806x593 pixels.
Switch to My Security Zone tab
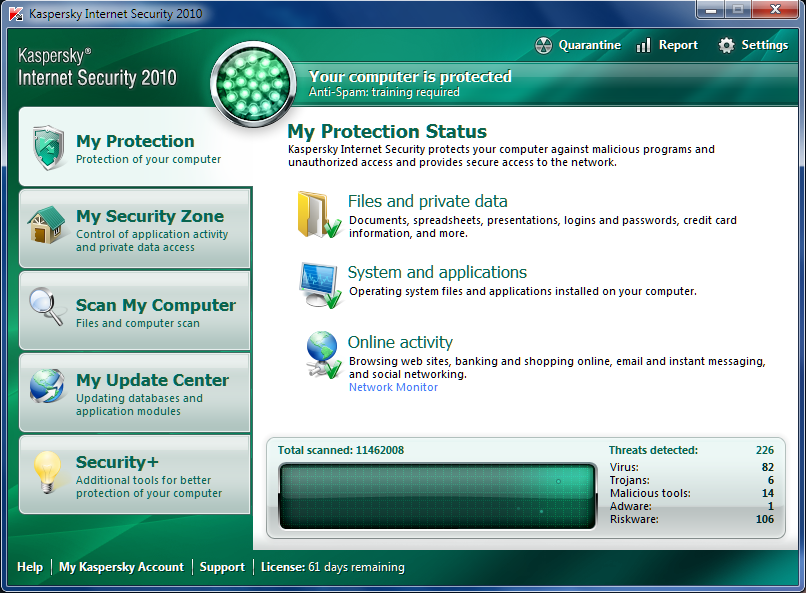click(x=135, y=229)
